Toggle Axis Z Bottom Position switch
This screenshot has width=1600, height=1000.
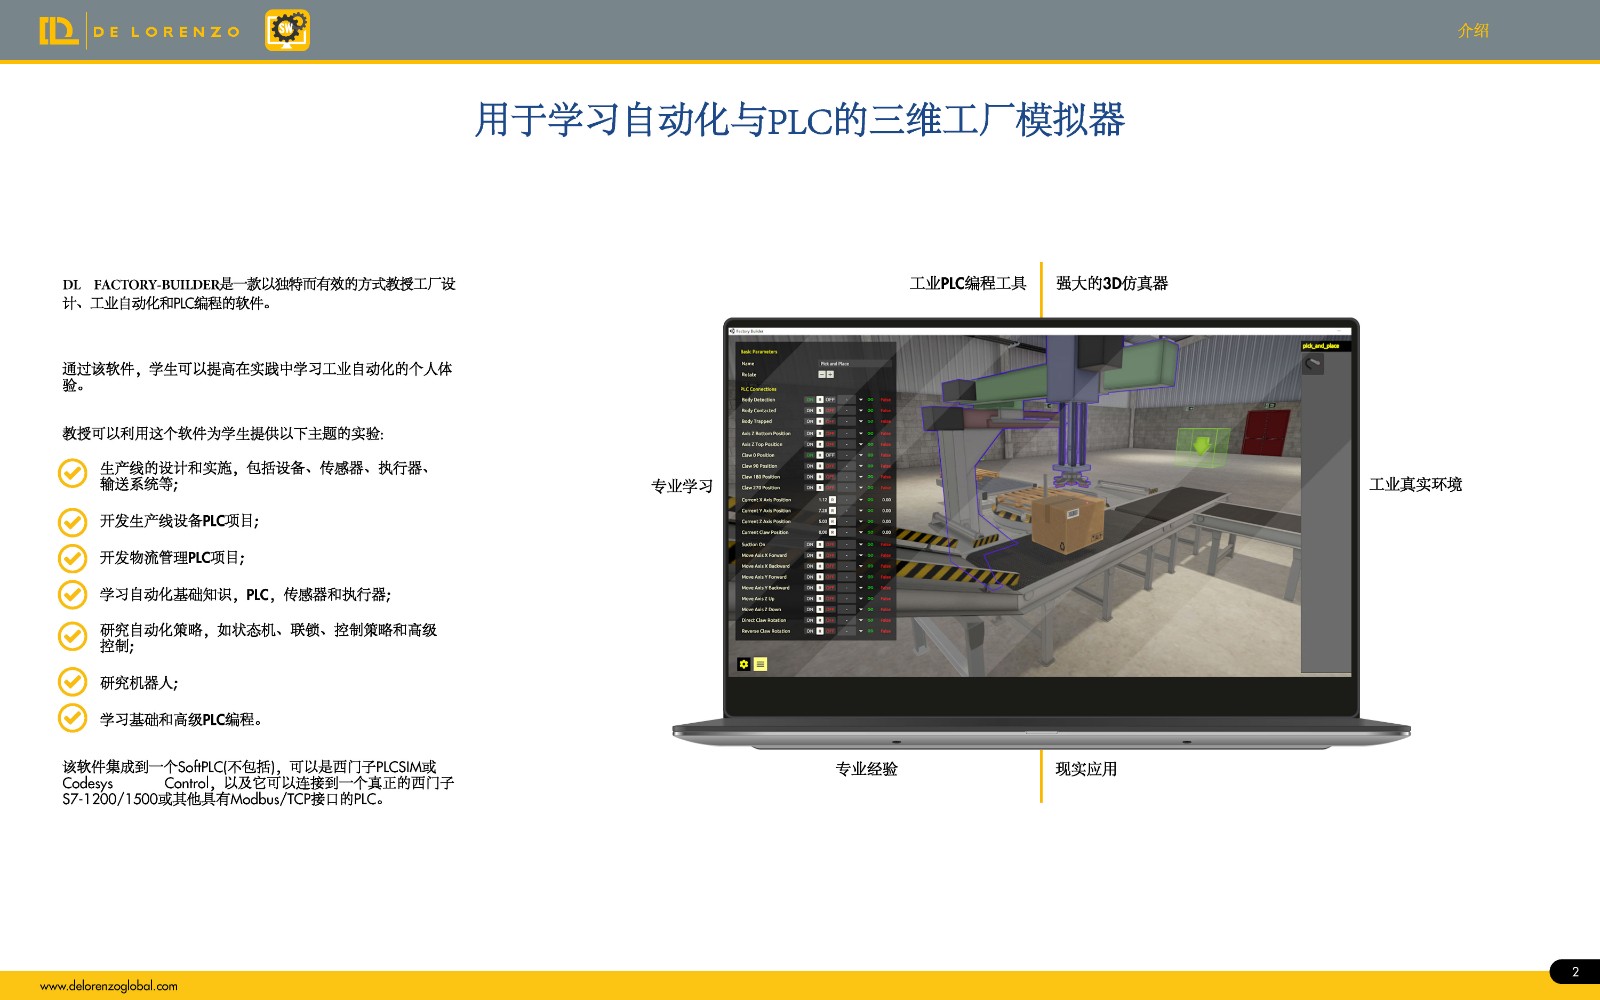point(820,433)
